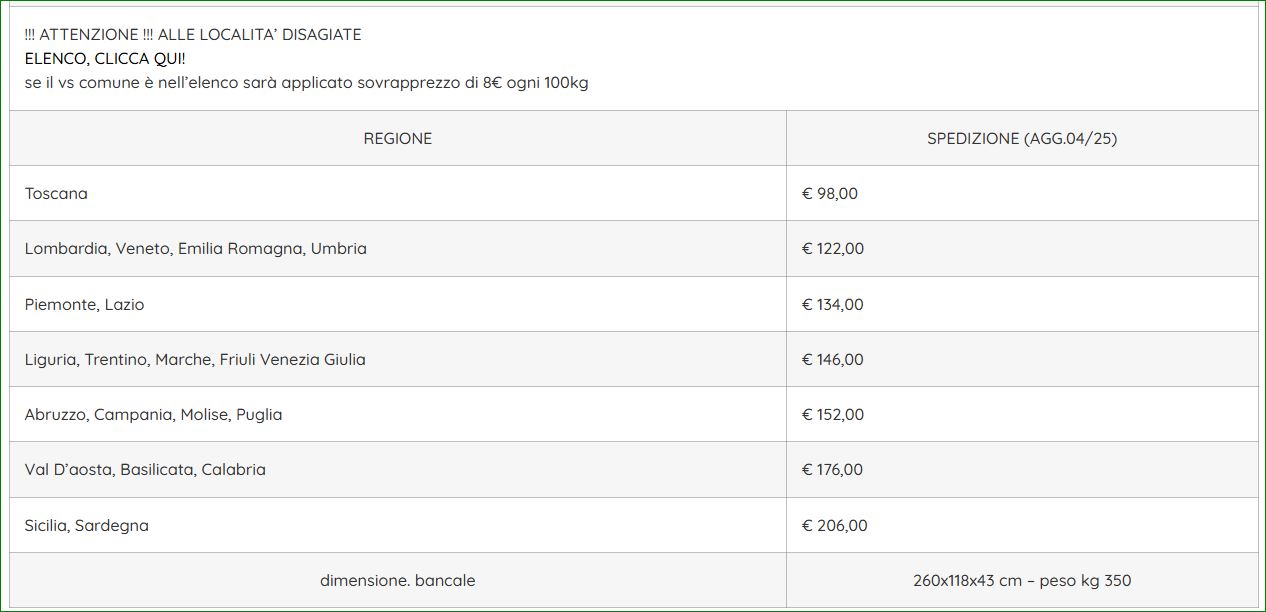This screenshot has height=612, width=1266.
Task: Select the Val D'aosta, Basilicata, Calabria cell
Action: pos(398,469)
